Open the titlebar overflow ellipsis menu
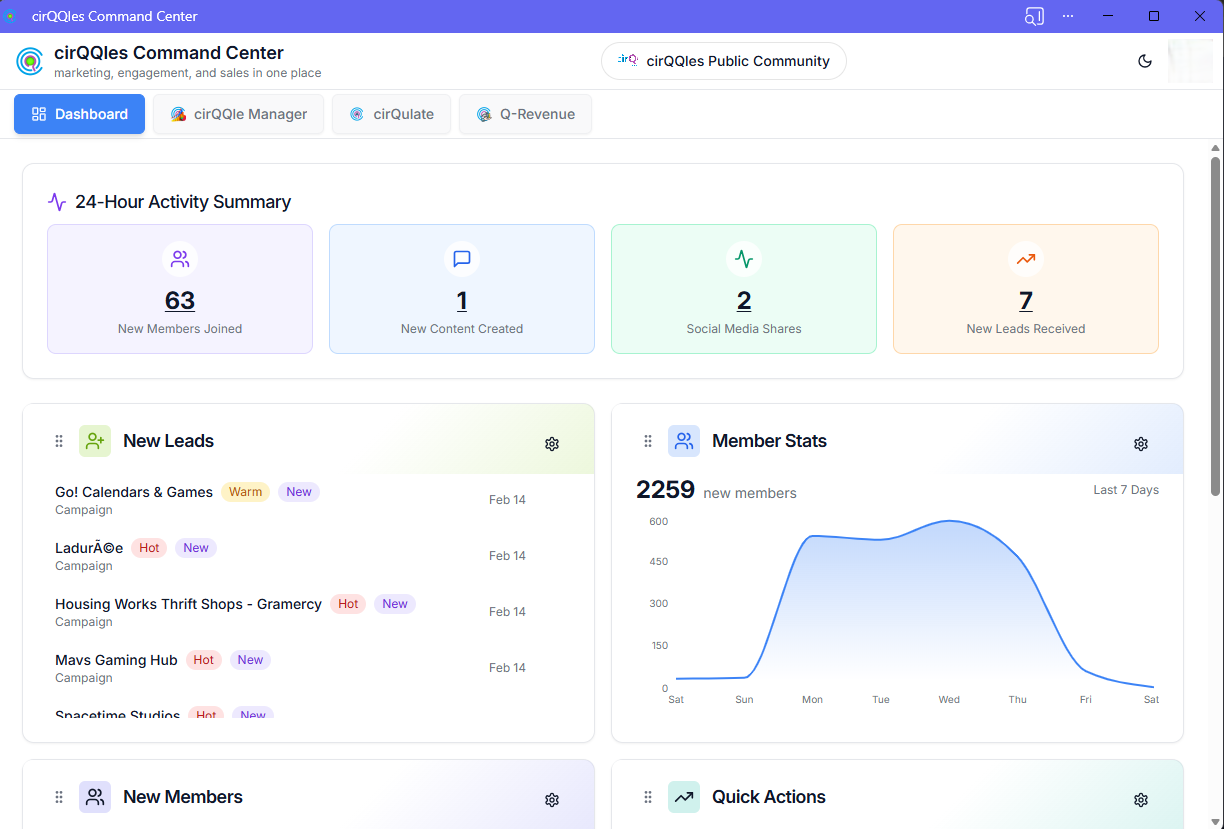Viewport: 1224px width, 829px height. pos(1067,16)
